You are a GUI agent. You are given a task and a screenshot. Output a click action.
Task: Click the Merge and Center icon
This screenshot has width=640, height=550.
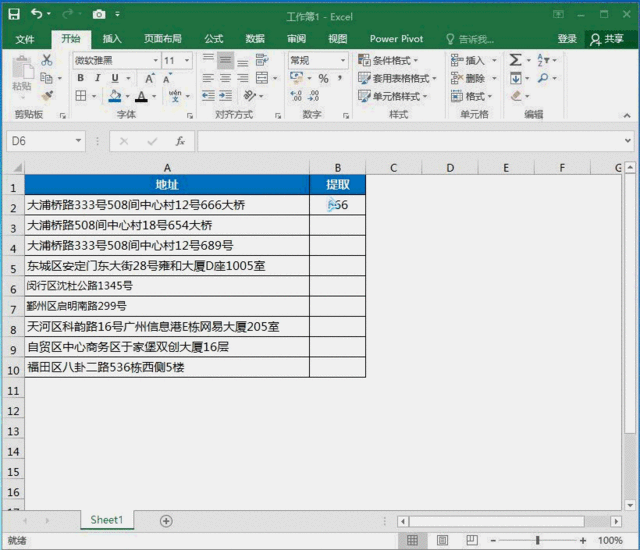pyautogui.click(x=262, y=78)
